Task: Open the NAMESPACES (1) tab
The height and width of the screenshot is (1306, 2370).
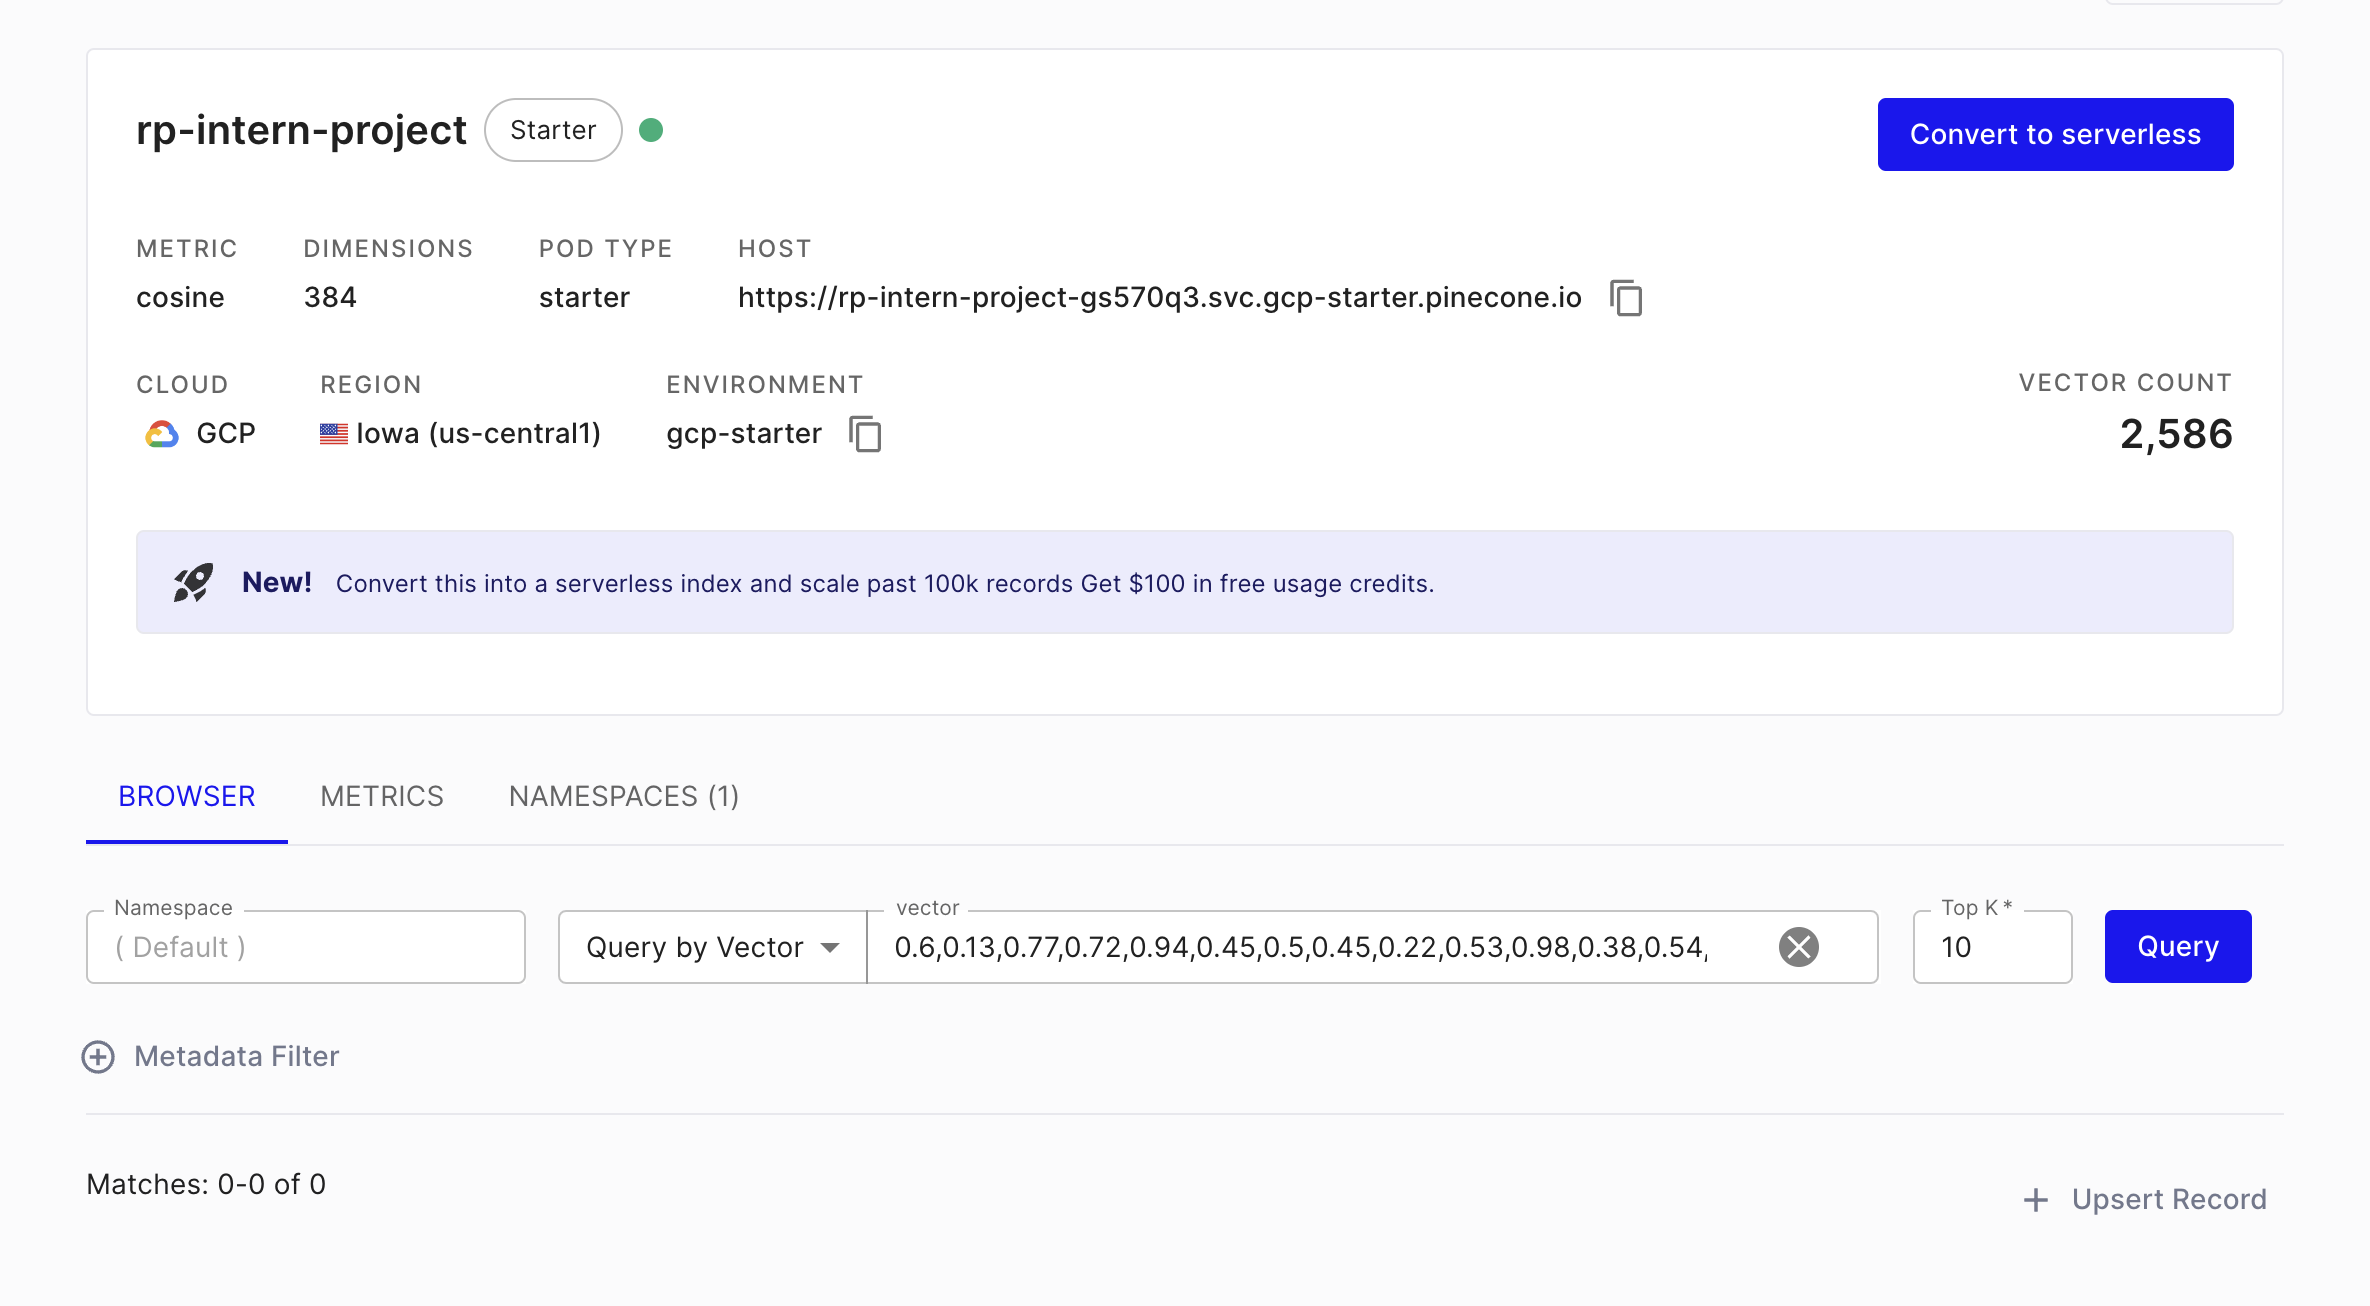Action: click(624, 796)
